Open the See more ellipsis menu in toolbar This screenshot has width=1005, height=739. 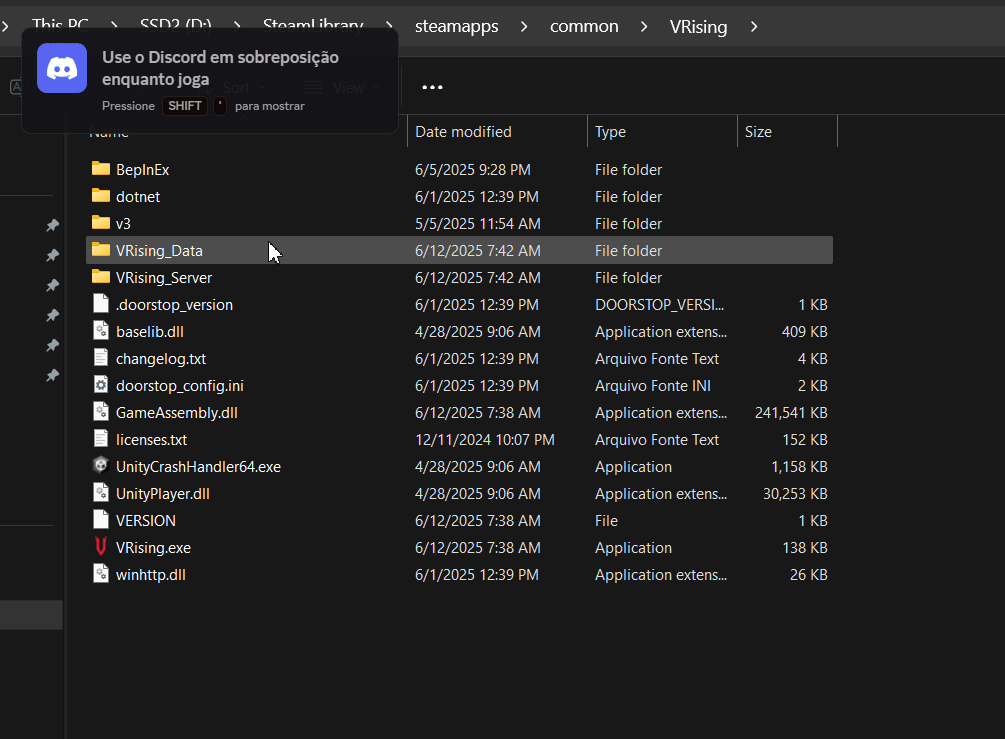point(432,87)
